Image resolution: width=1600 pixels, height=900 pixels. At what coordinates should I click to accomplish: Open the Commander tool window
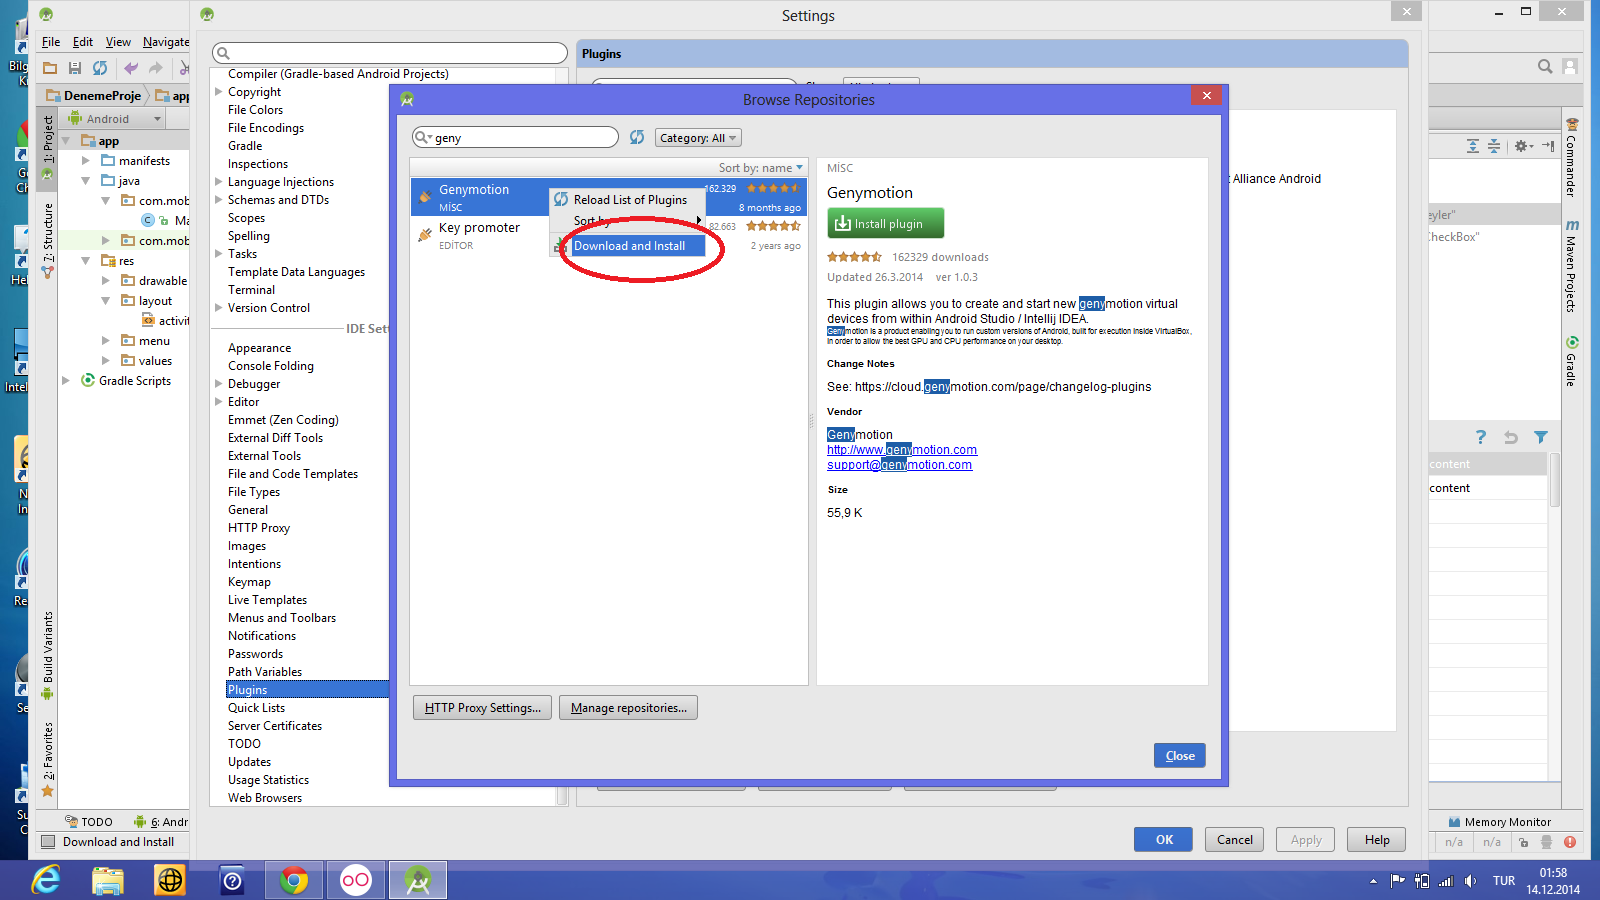[x=1571, y=158]
